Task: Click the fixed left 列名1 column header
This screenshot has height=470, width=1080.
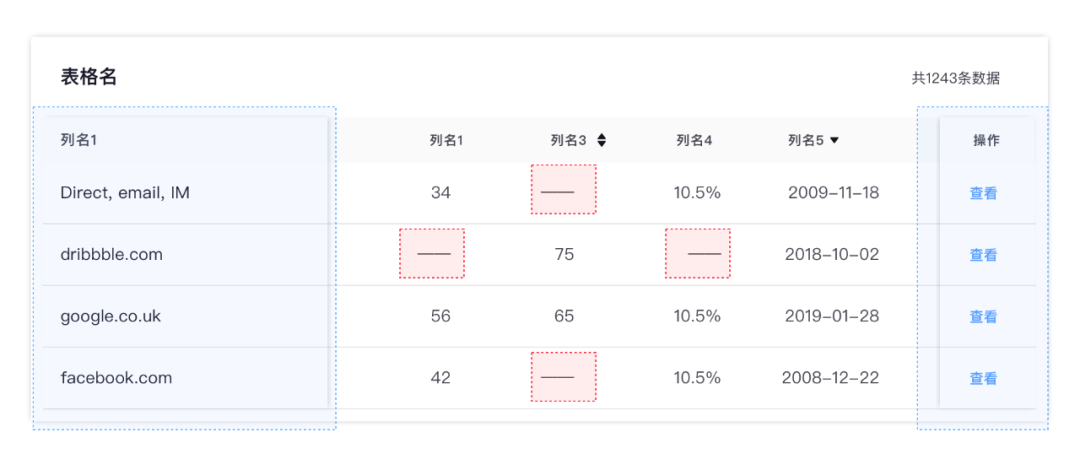Action: pos(78,141)
